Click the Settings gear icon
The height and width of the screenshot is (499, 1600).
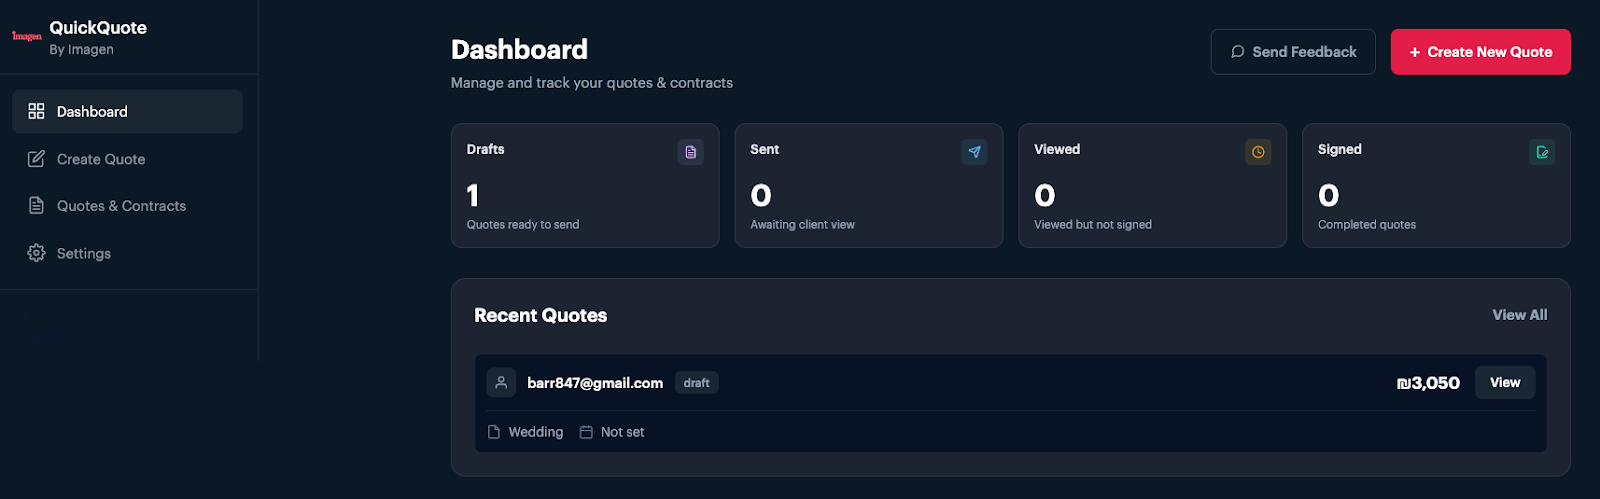(x=36, y=253)
